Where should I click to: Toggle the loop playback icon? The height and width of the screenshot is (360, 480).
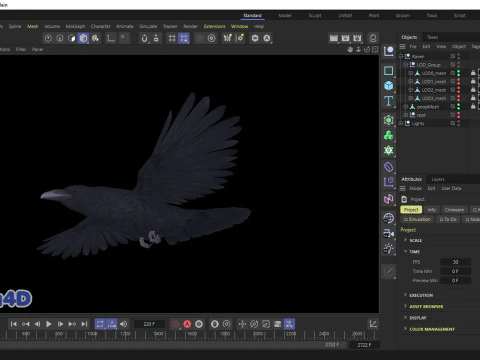(100, 324)
